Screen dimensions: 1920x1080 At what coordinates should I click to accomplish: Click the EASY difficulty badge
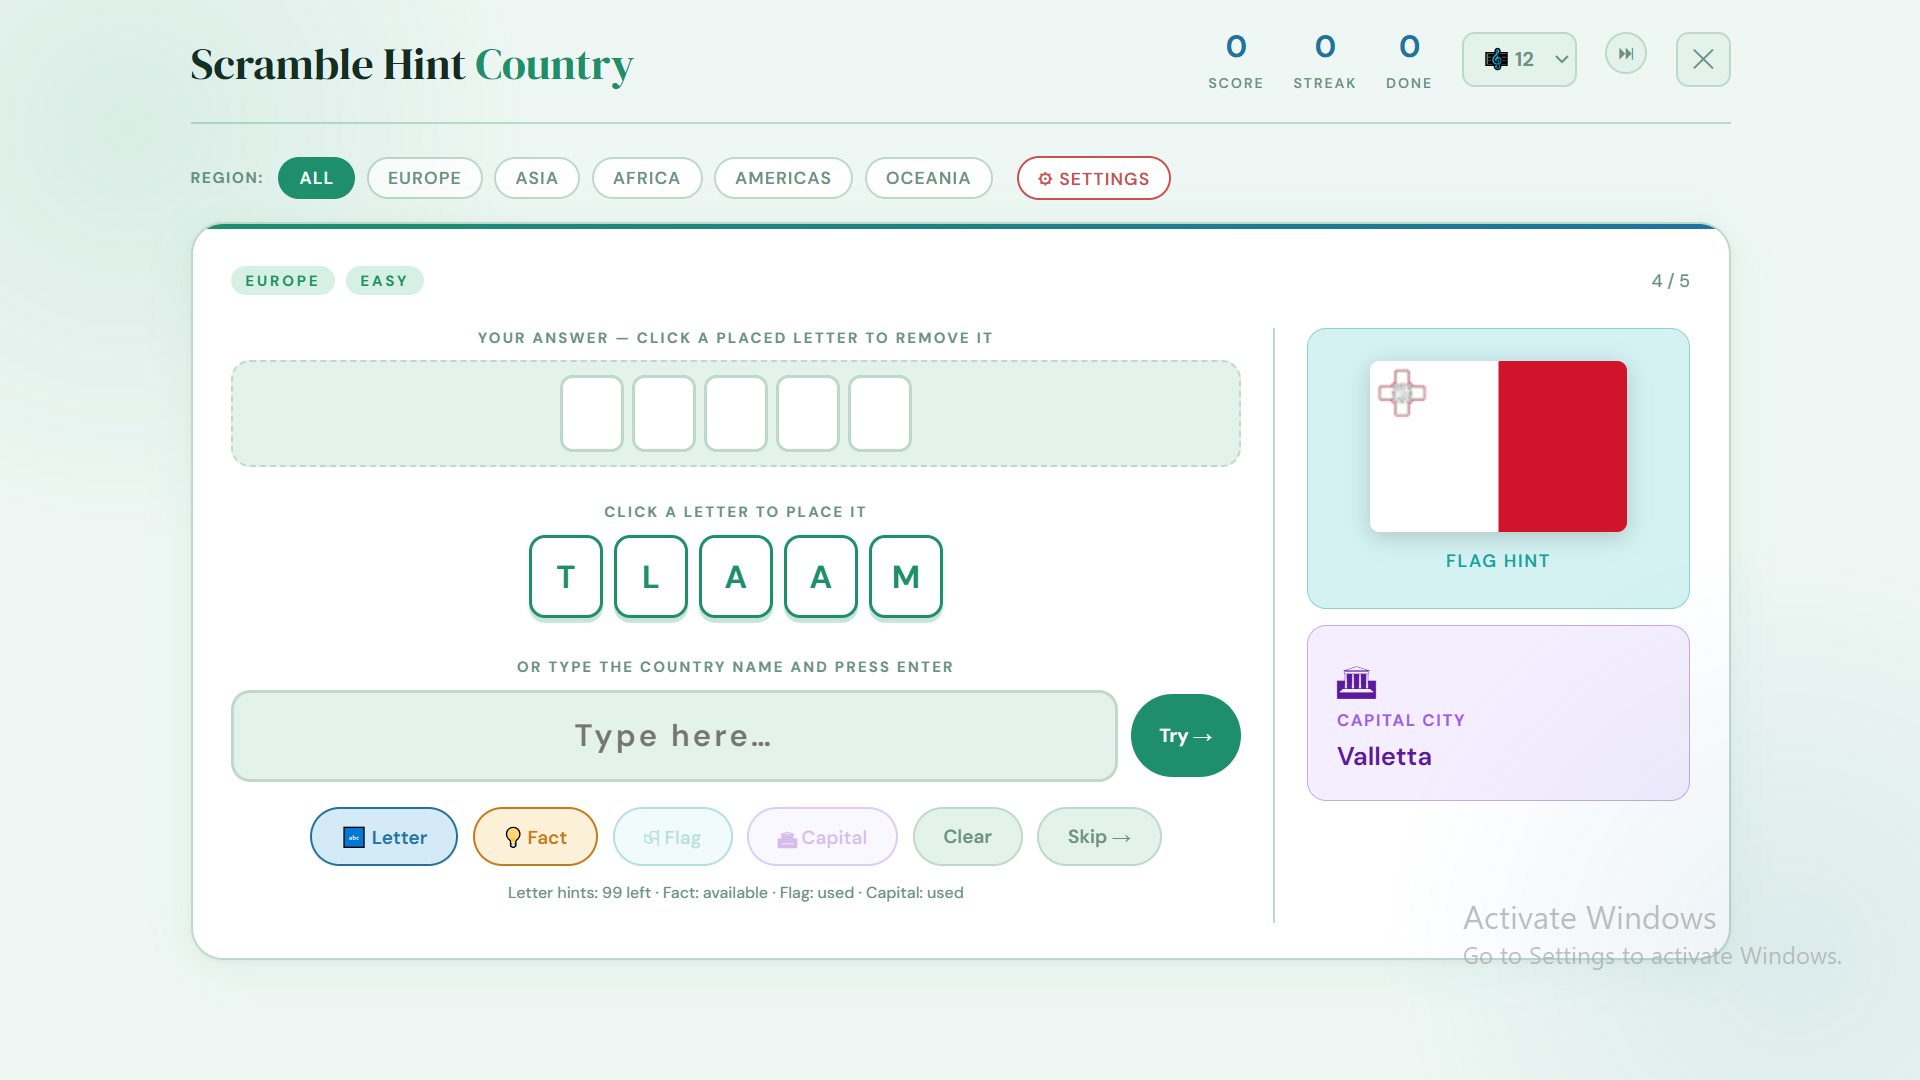pos(384,281)
